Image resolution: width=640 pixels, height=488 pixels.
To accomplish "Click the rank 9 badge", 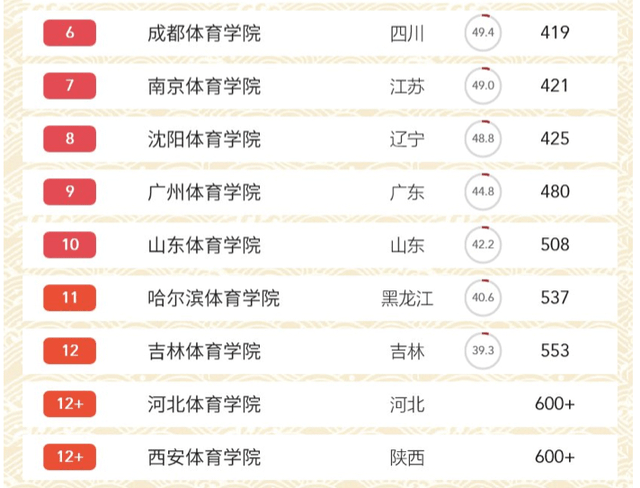I will (70, 192).
